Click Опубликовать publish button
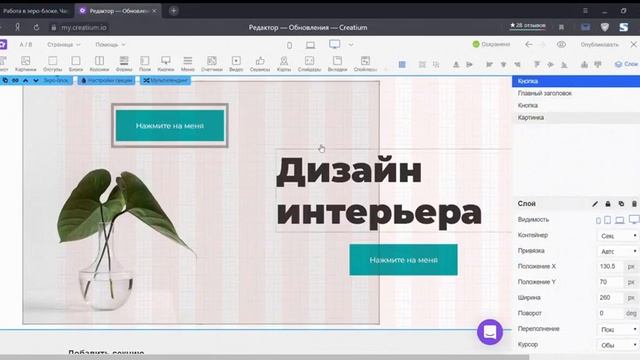The height and width of the screenshot is (360, 640). (600, 44)
